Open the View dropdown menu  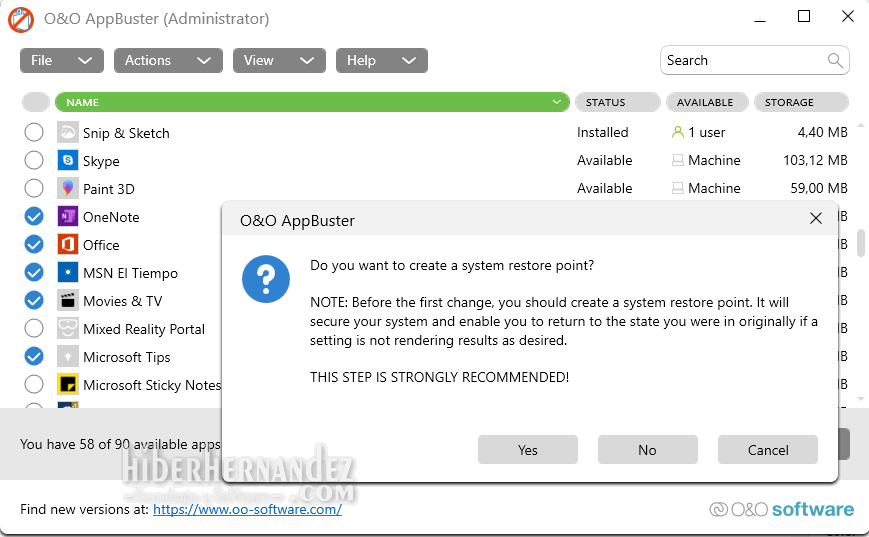coord(279,60)
